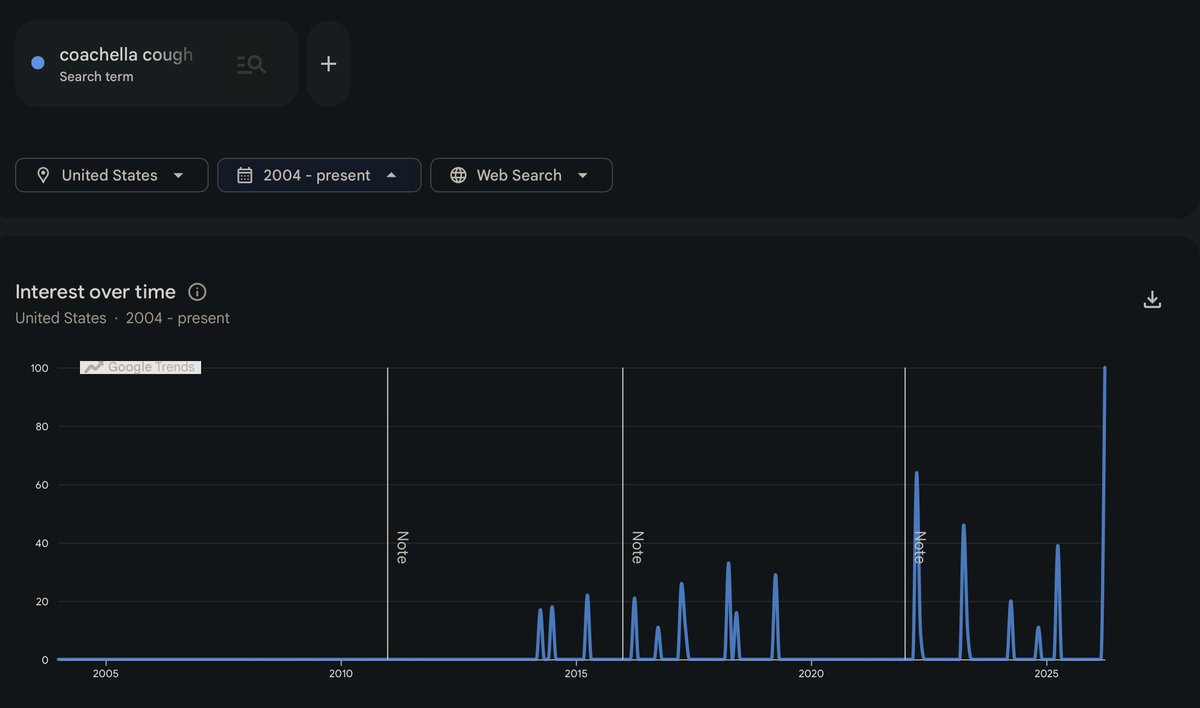Click the Search term label under coachella cough
1200x708 pixels.
(96, 77)
